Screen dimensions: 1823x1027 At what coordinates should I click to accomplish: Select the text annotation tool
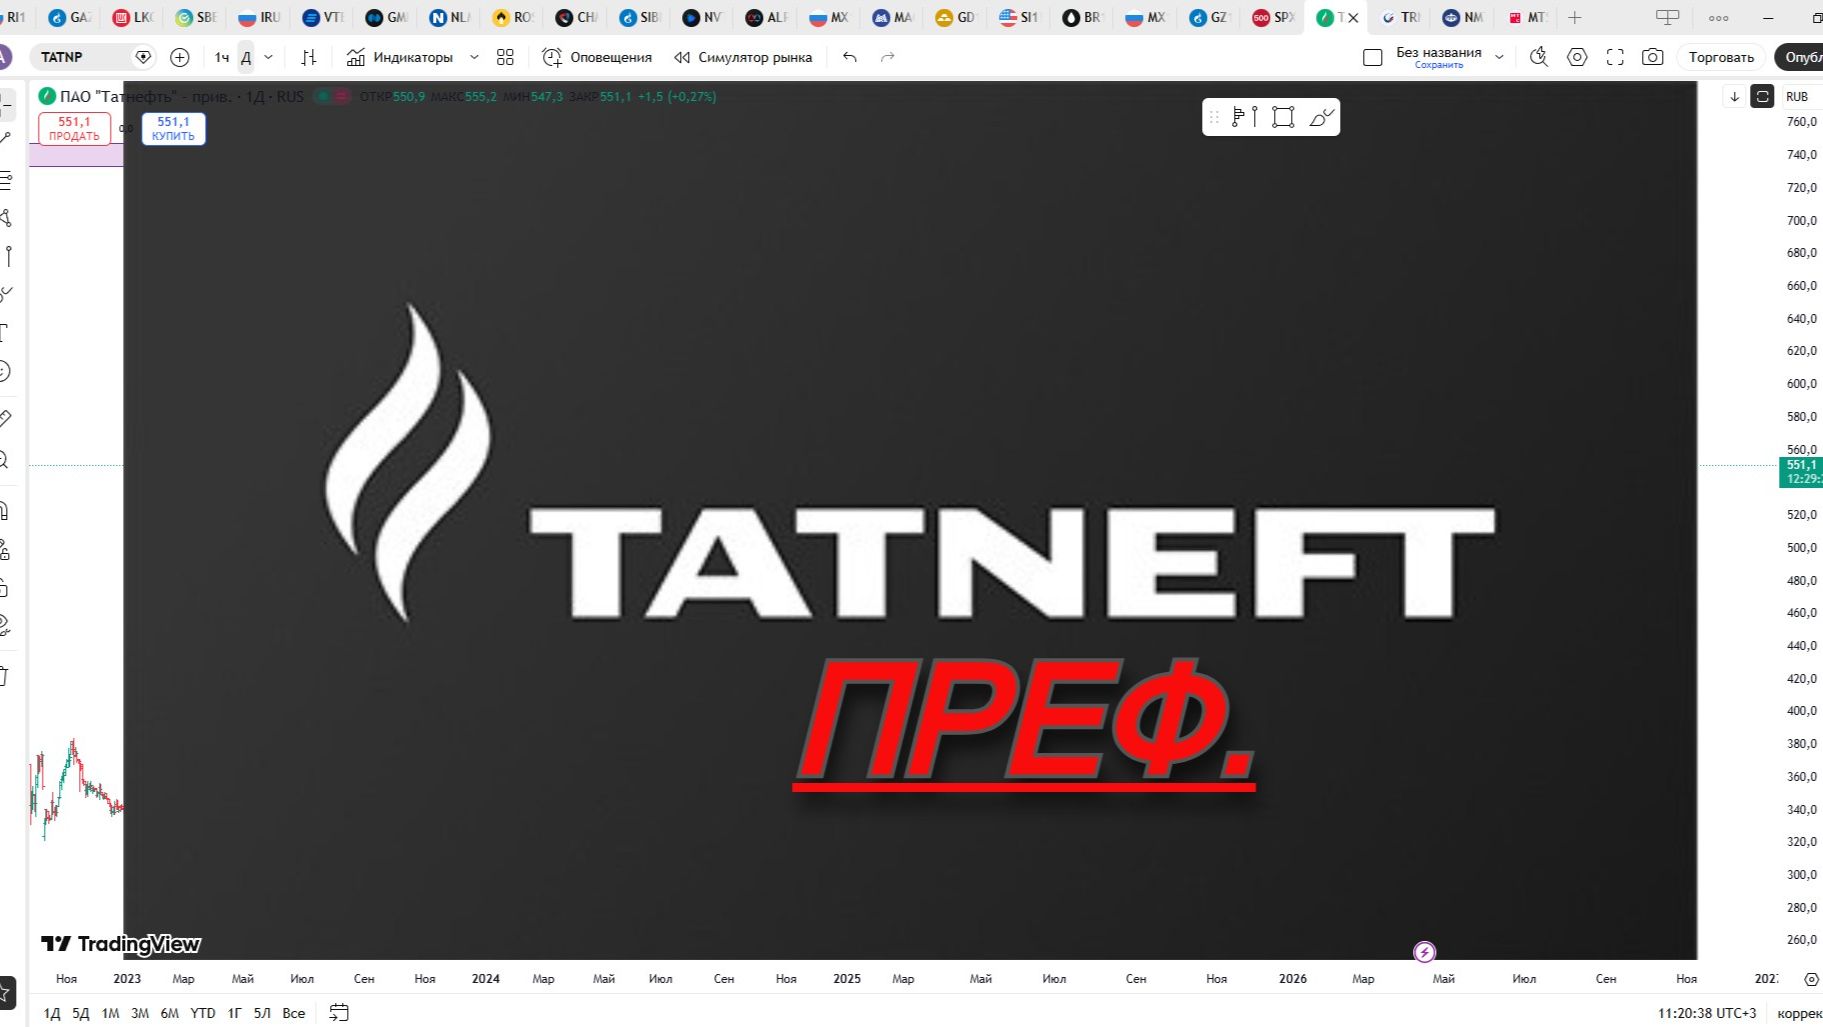click(12, 331)
